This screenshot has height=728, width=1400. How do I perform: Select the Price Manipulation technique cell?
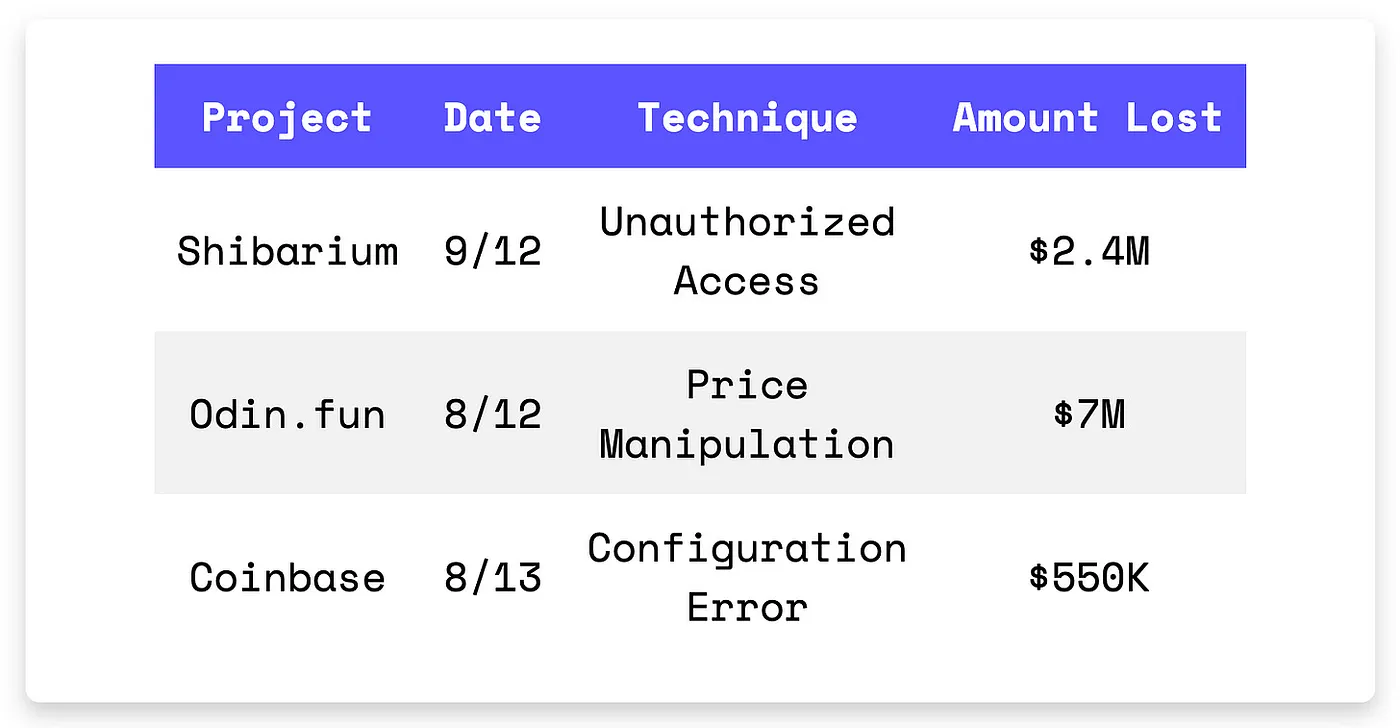coord(747,413)
